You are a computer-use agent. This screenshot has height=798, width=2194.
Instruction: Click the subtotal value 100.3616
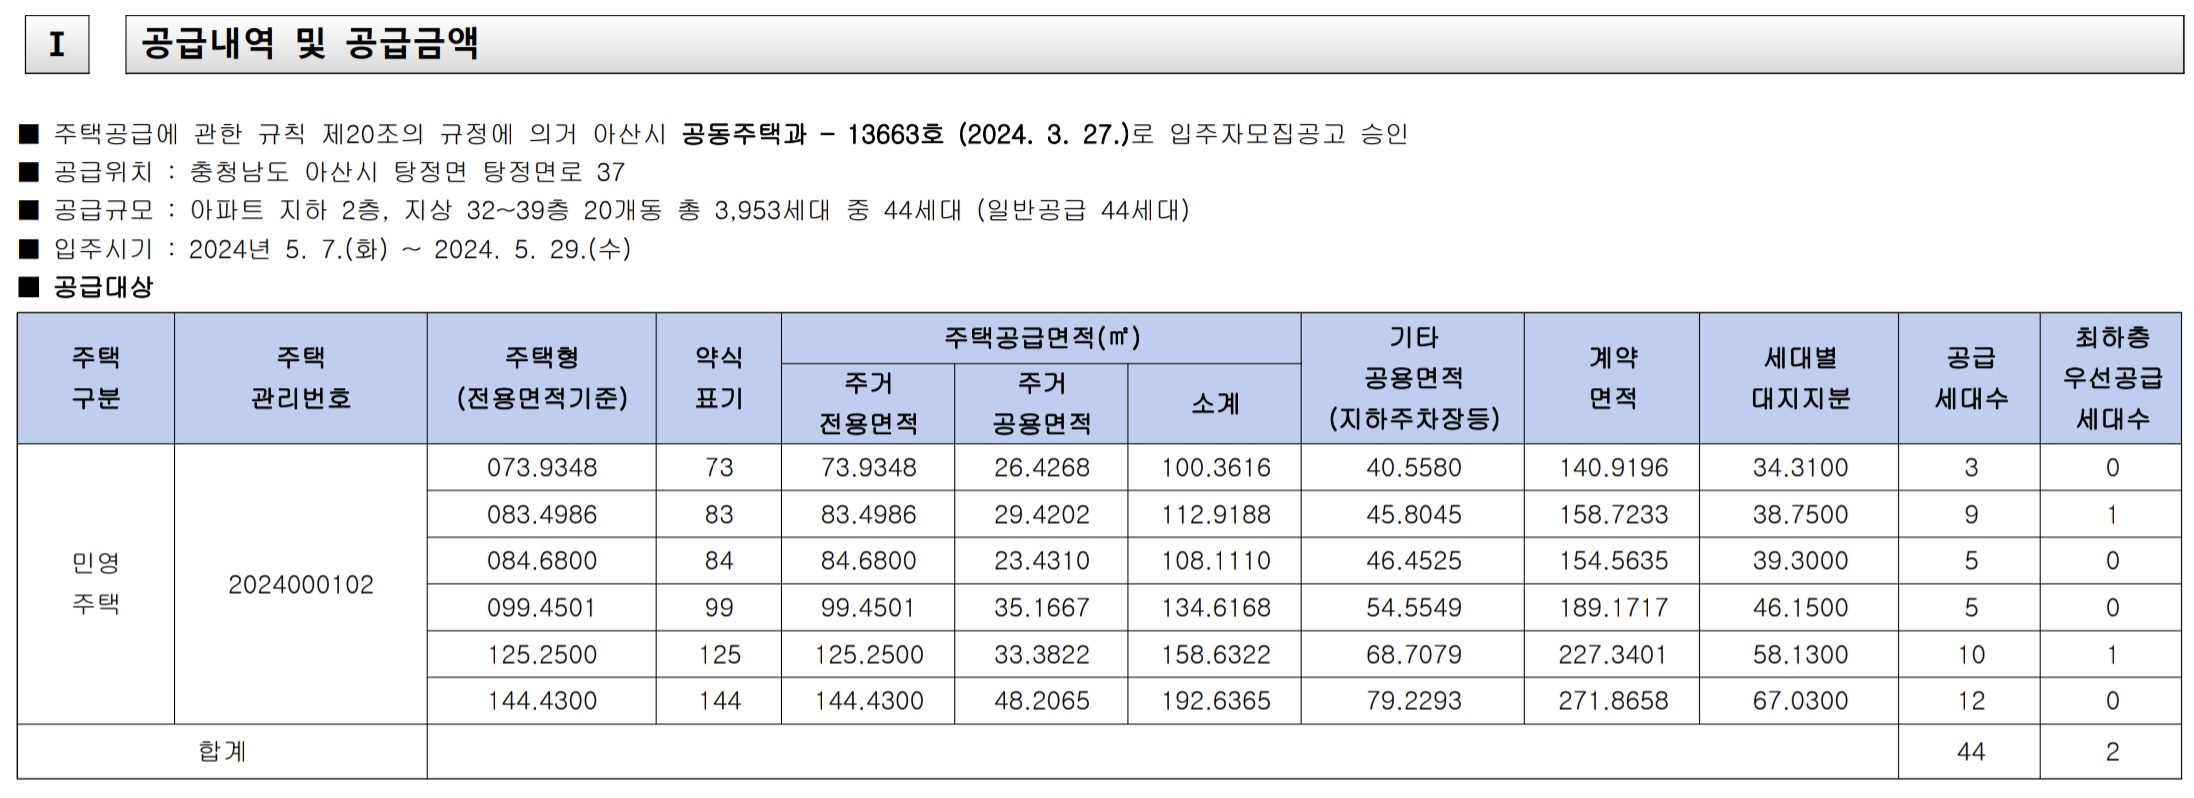[x=1215, y=467]
